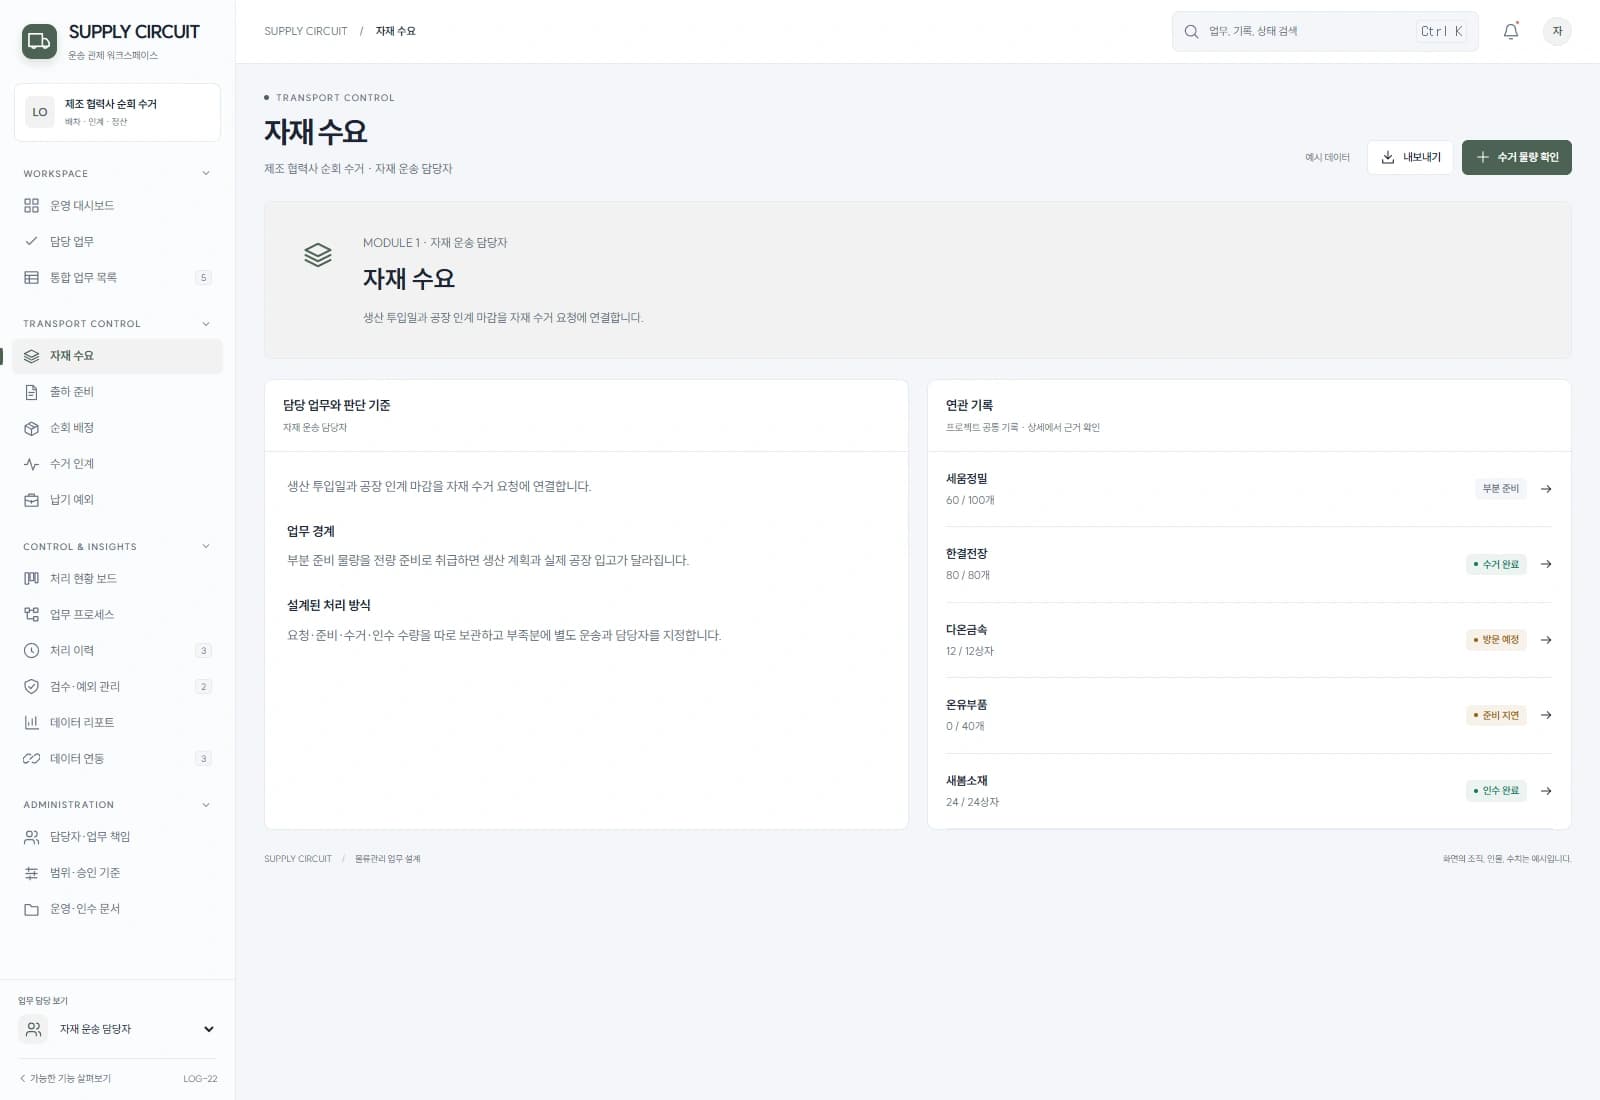Open 담당 업무 checkmark item
Viewport: 1600px width, 1100px height.
coord(117,242)
